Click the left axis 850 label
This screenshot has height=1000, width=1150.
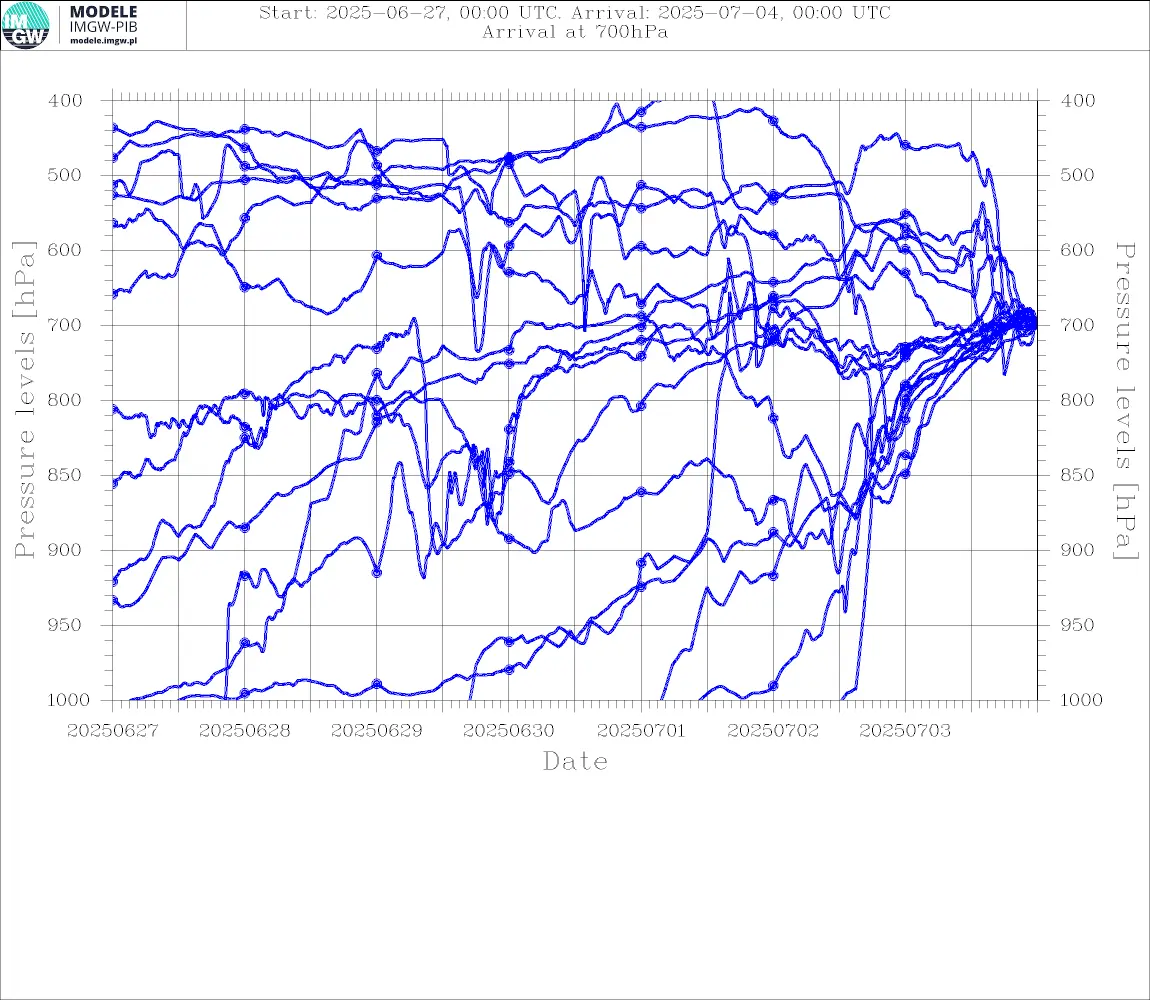point(65,475)
